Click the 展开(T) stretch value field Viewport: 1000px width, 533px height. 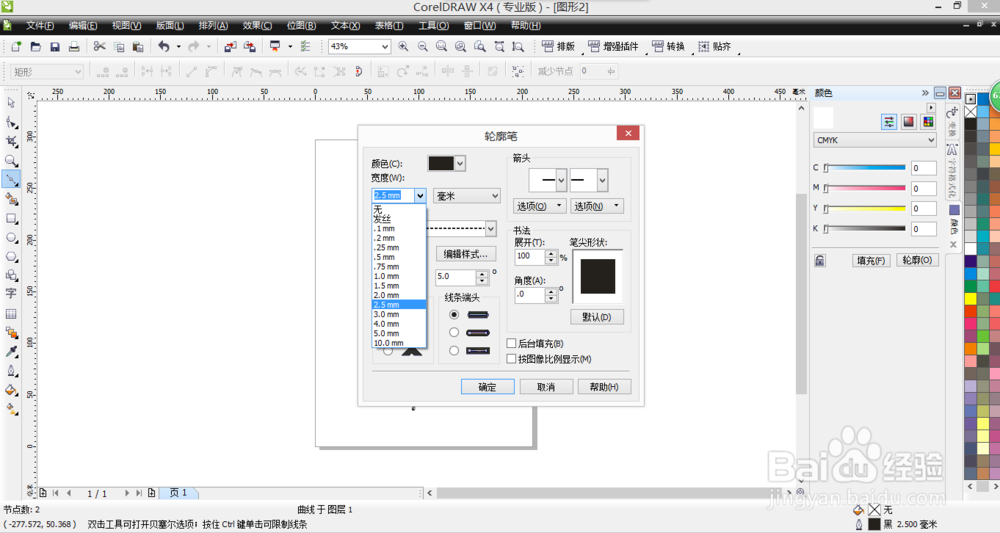(x=530, y=256)
